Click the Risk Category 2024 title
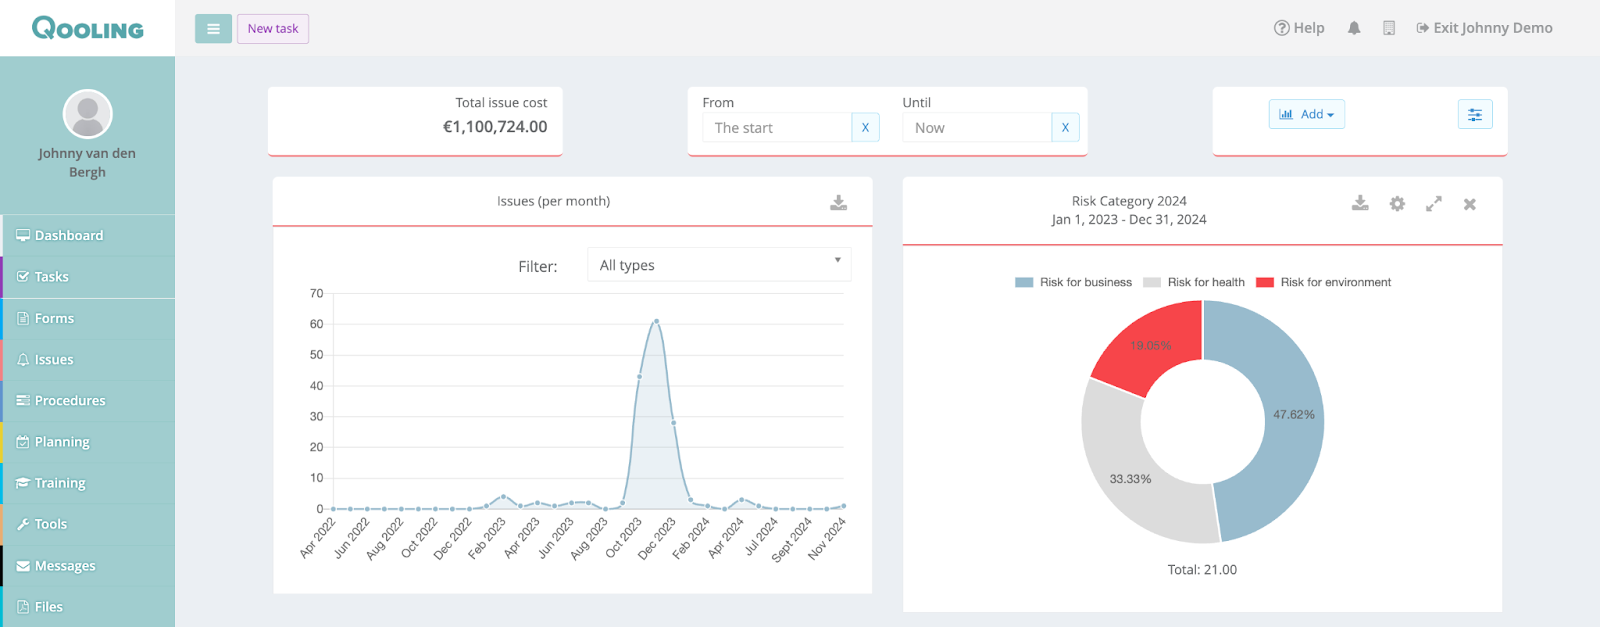Screen dimensions: 1600x627 pyautogui.click(x=1129, y=201)
